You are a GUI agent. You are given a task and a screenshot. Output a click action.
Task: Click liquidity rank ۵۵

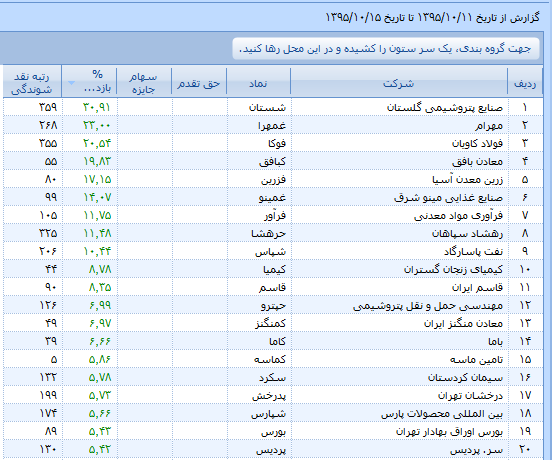tap(51, 161)
